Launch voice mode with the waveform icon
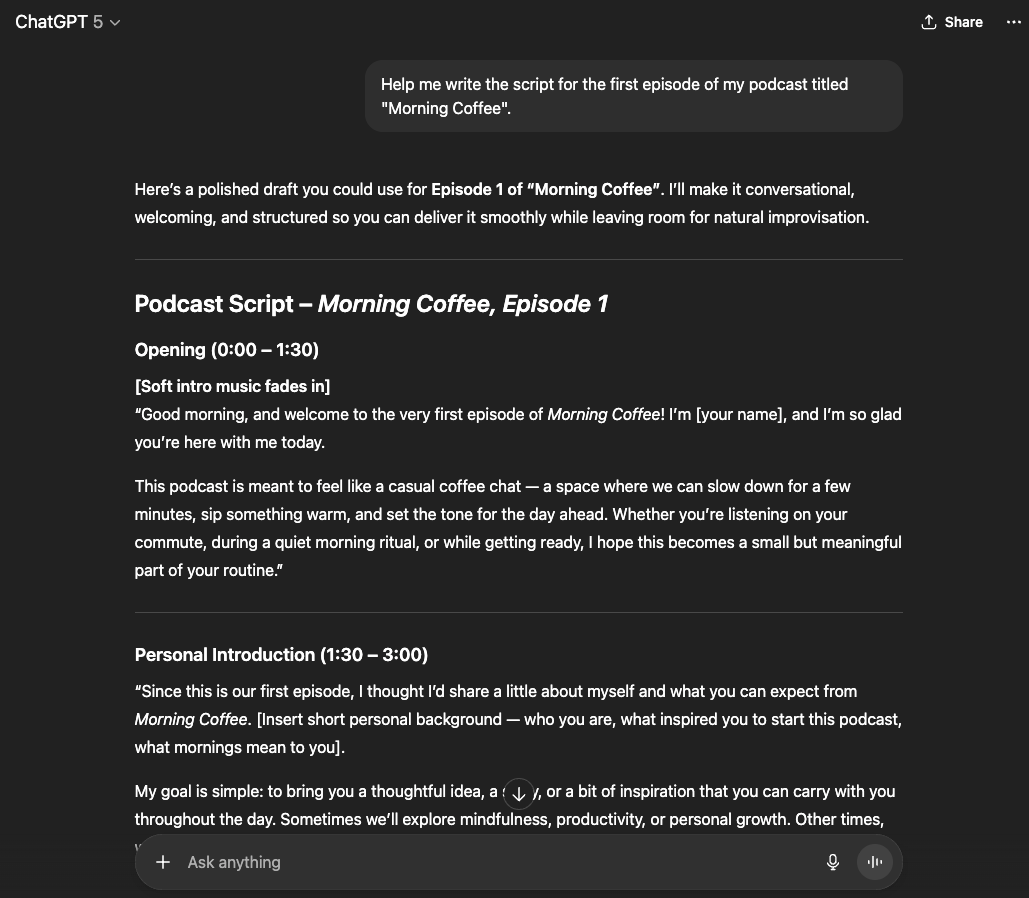The width and height of the screenshot is (1029, 898). (875, 862)
